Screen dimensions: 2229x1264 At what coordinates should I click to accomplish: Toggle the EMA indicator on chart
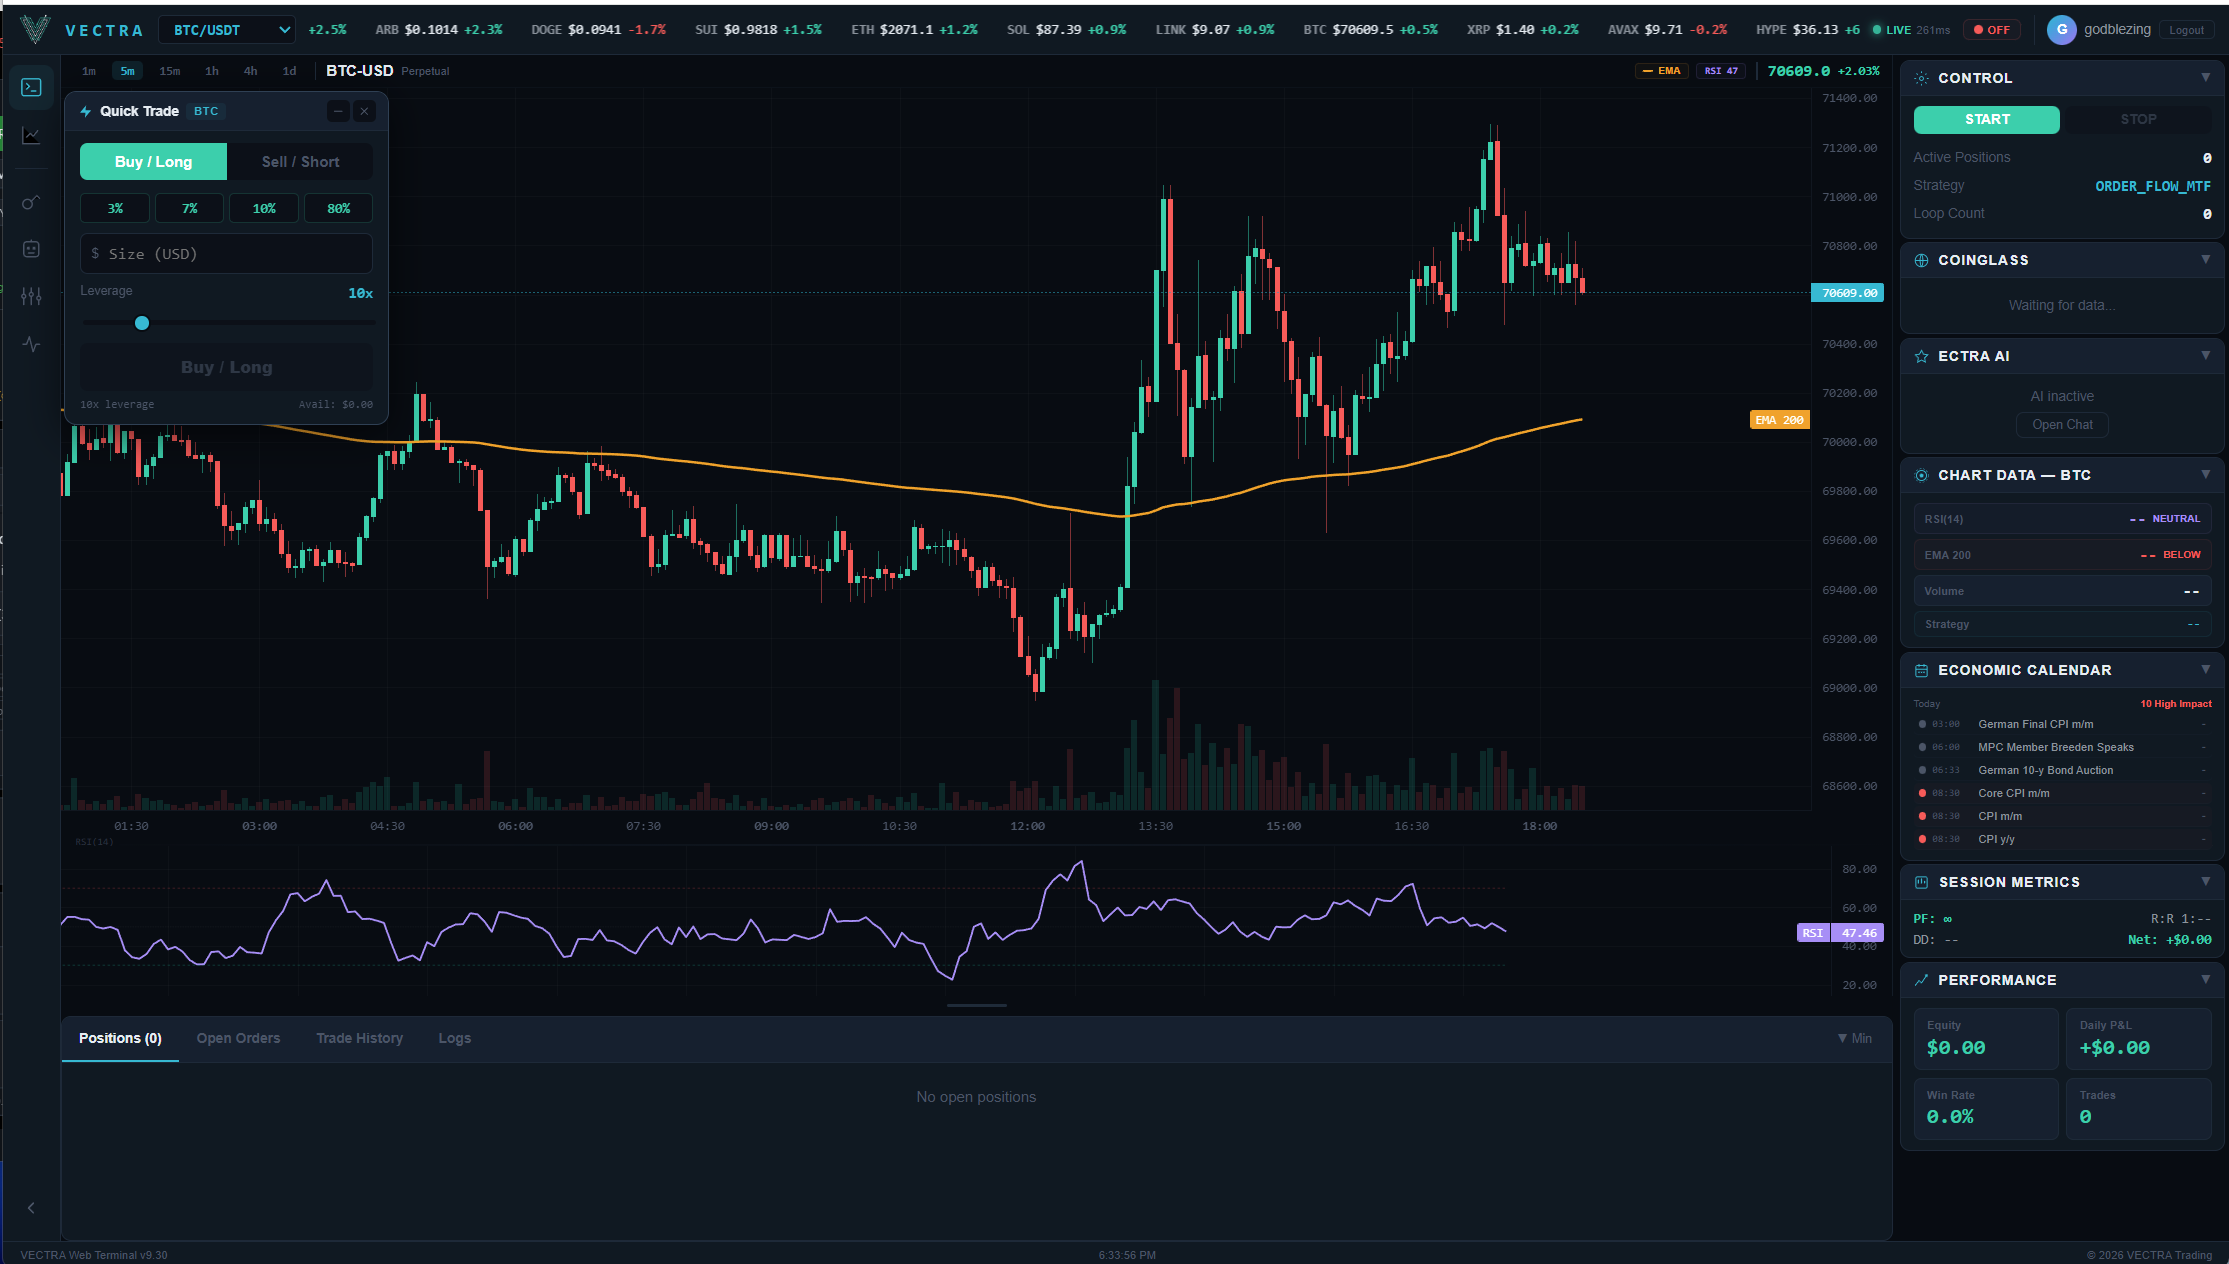pyautogui.click(x=1661, y=71)
